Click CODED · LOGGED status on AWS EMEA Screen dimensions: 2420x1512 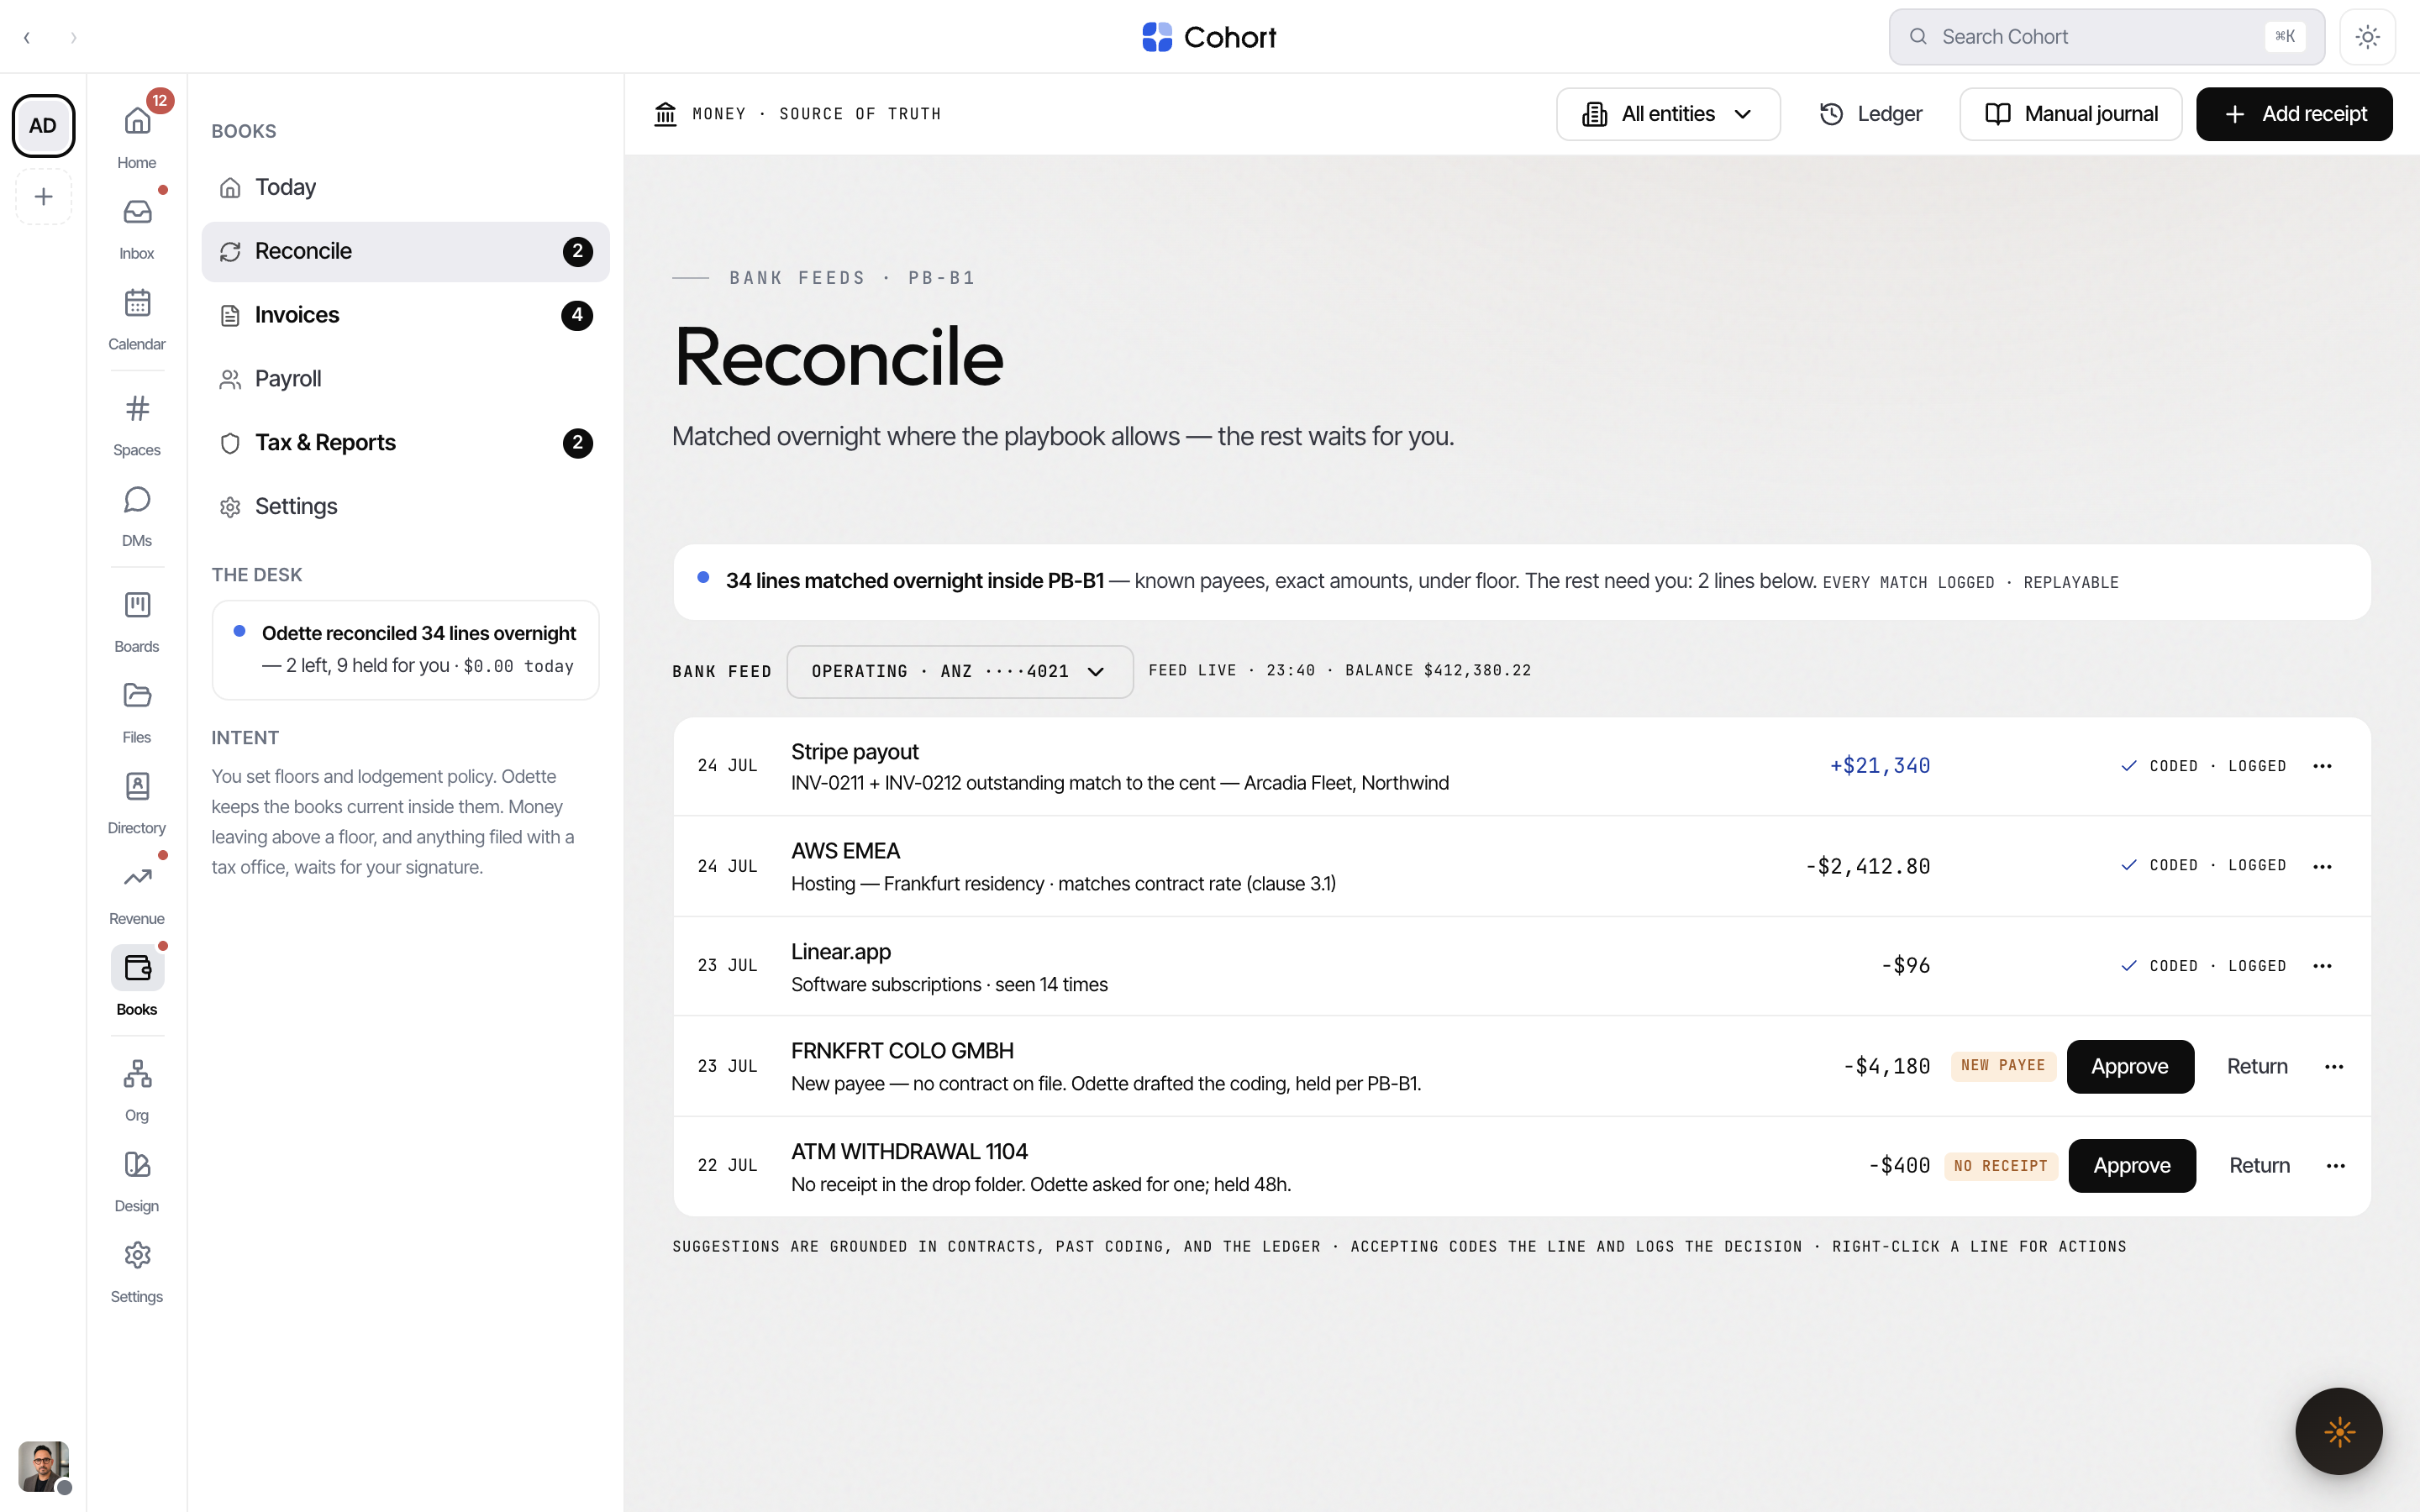pos(2203,866)
